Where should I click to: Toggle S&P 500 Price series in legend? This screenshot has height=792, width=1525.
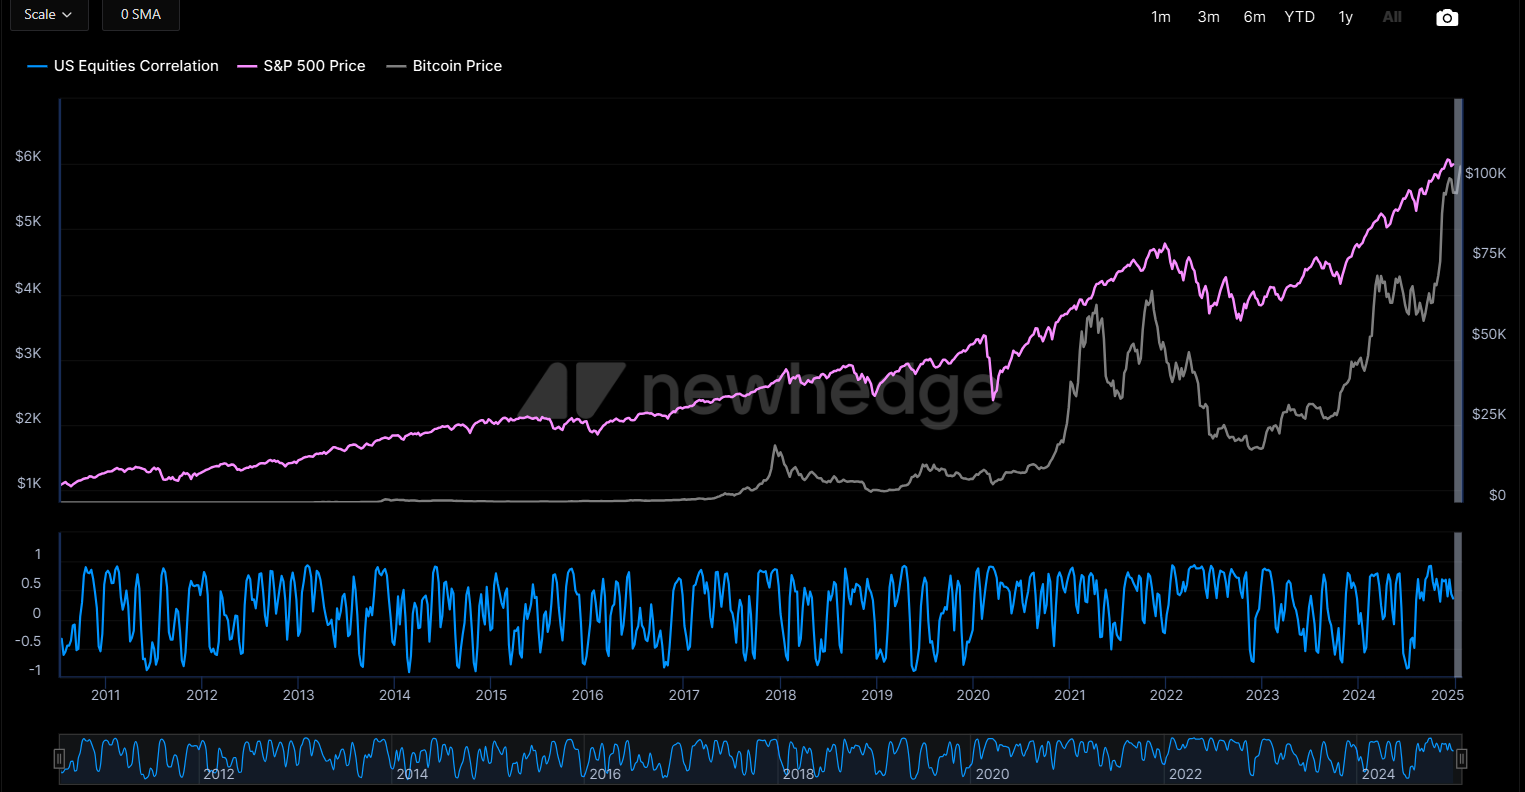302,66
